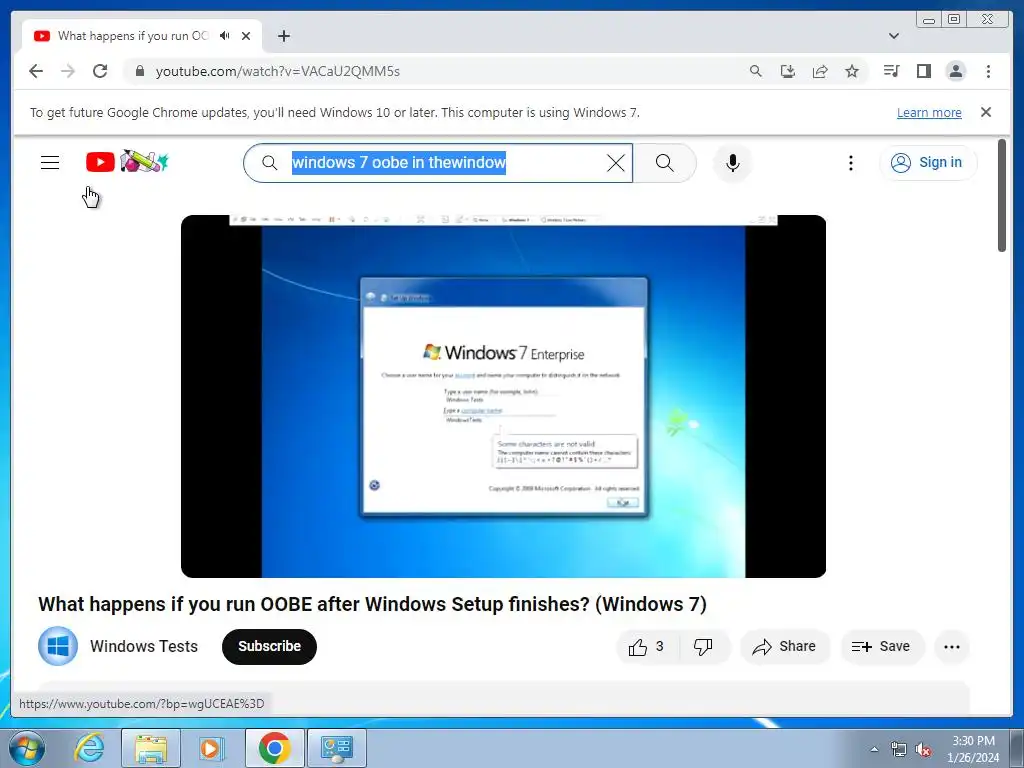This screenshot has height=768, width=1024.
Task: Submit search with magnifier button
Action: point(665,163)
